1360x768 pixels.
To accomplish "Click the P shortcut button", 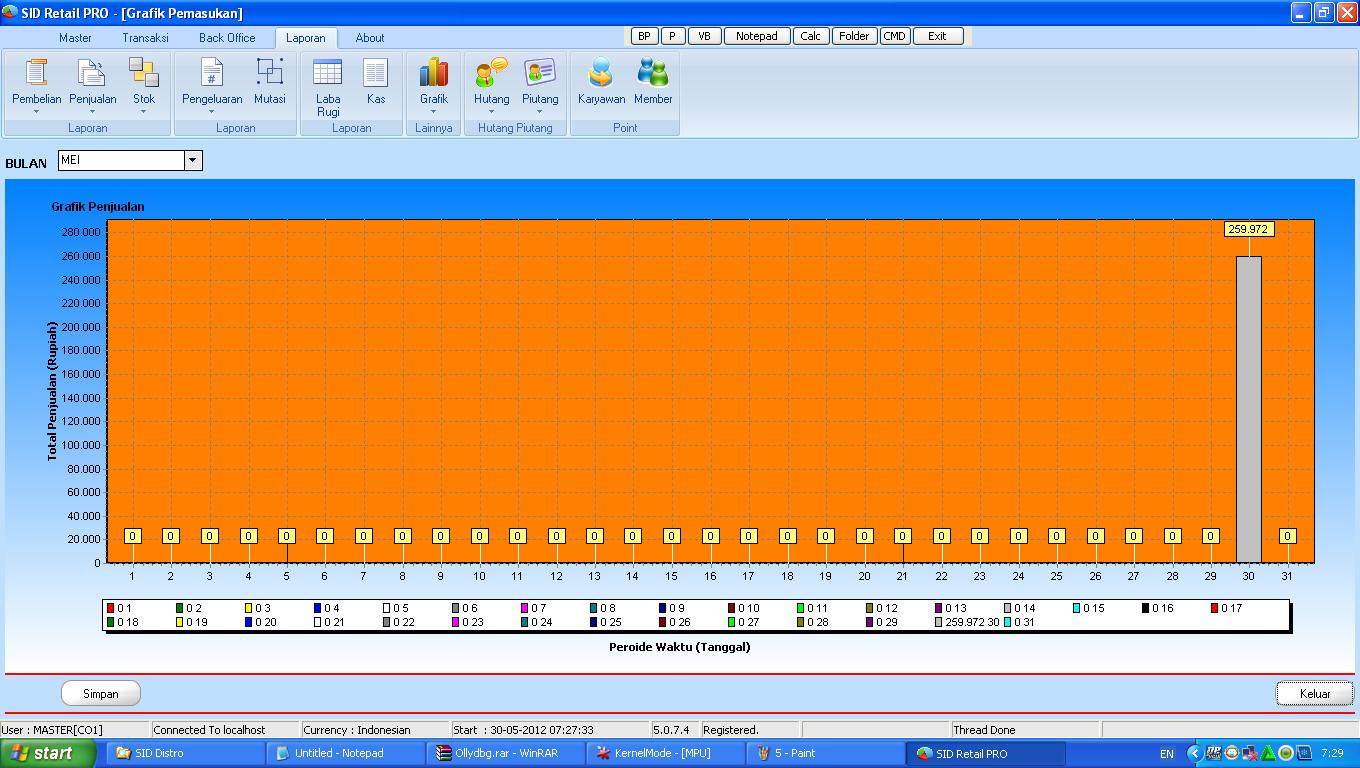I will tap(673, 36).
